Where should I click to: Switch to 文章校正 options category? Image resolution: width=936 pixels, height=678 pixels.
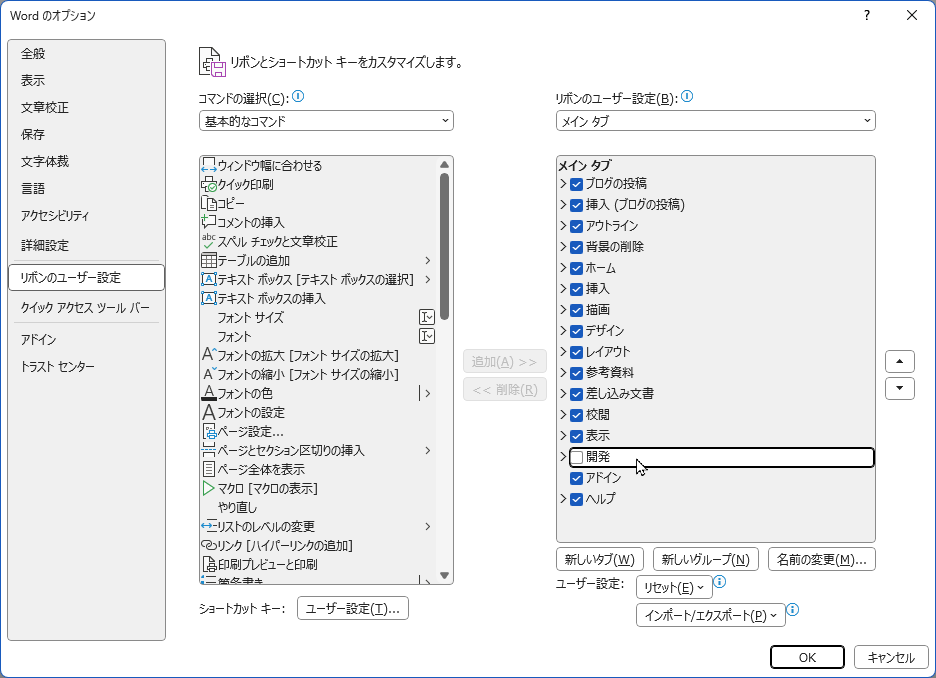click(x=87, y=107)
